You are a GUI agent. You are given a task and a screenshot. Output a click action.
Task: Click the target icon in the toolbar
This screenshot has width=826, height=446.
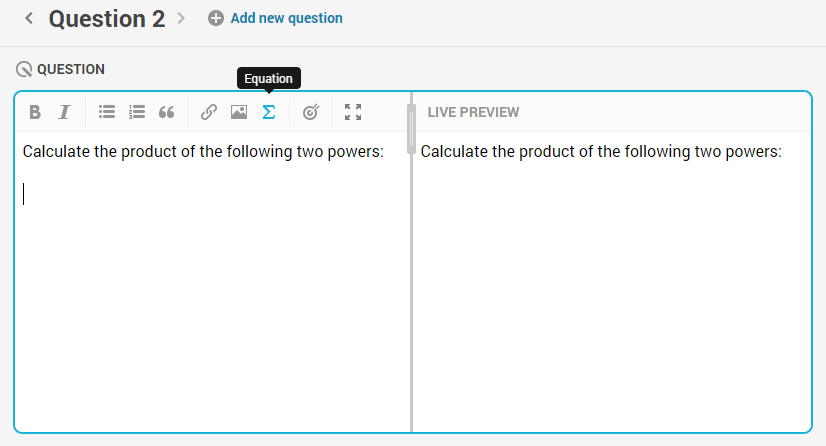point(311,112)
